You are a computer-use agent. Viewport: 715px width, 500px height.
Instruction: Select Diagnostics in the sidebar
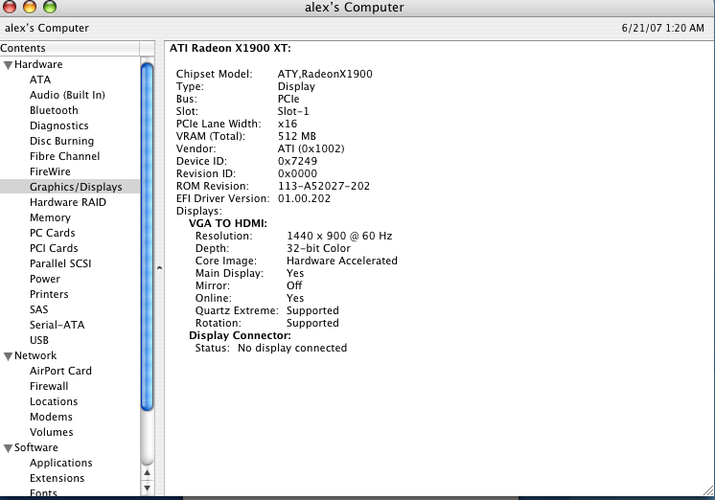tap(59, 126)
